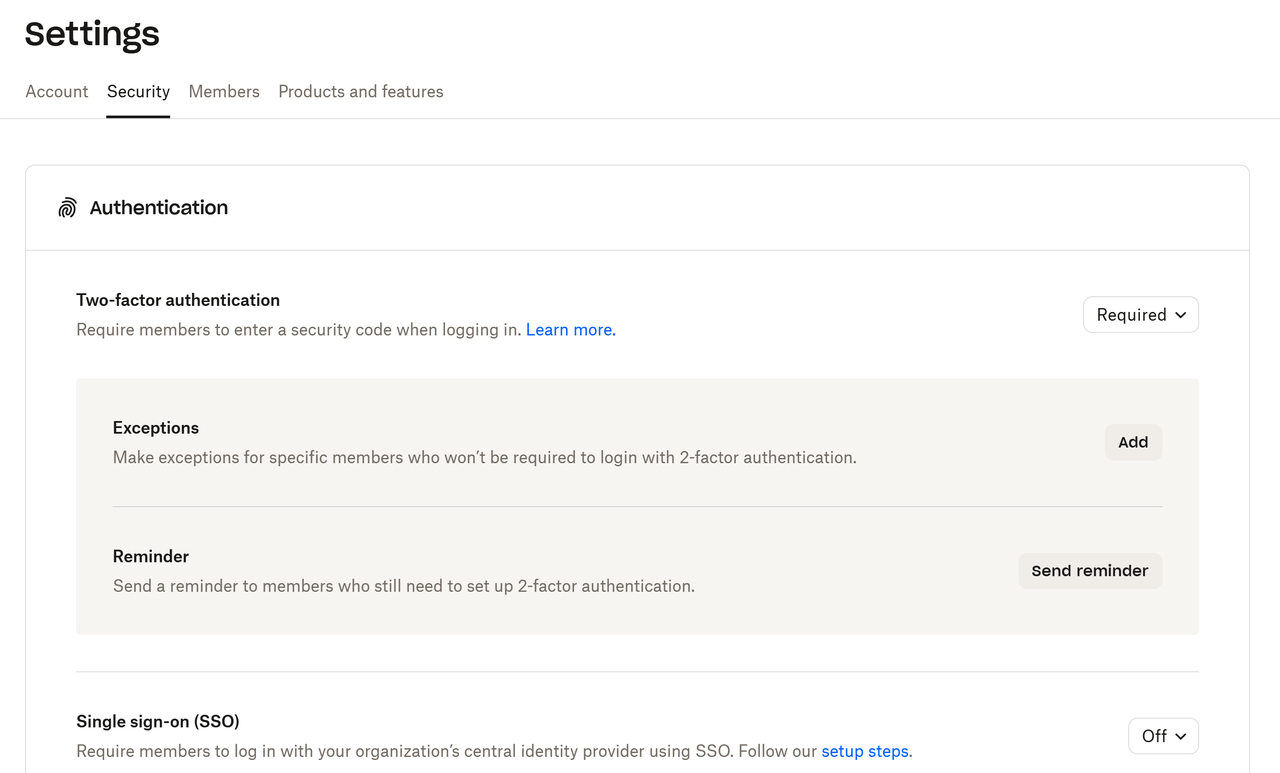Click the Two-factor authentication heading
This screenshot has height=773, width=1280.
coord(178,300)
